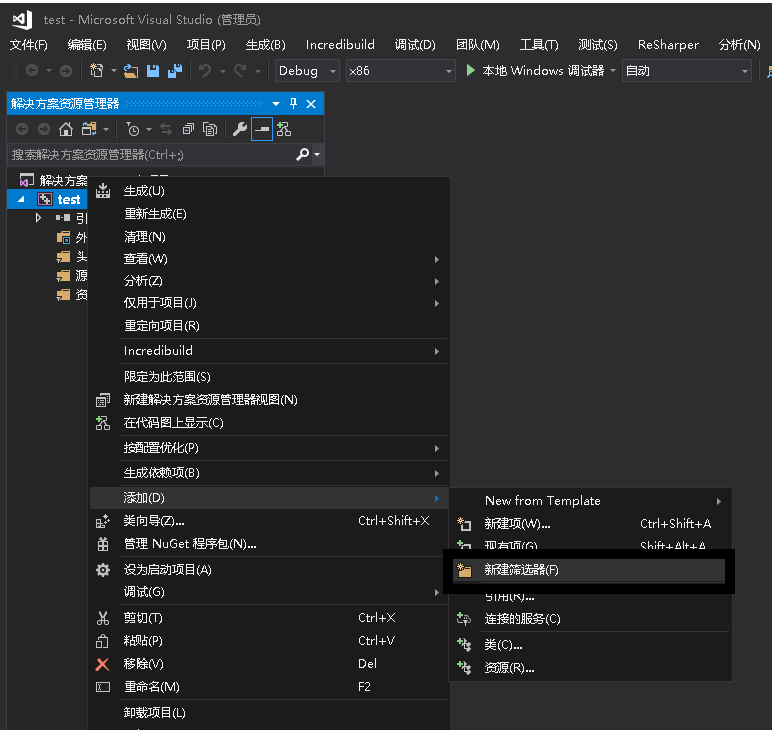
Task: Click the new project toolbar icon
Action: pyautogui.click(x=97, y=71)
